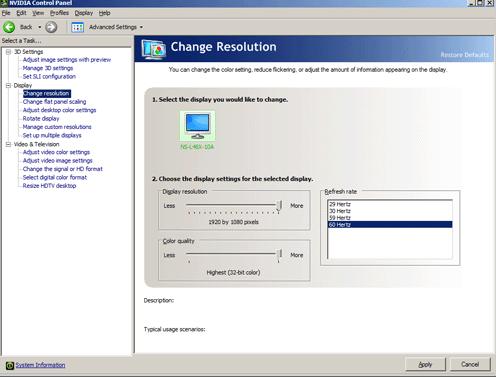Open Adjust video color settings
This screenshot has width=496, height=377.
point(56,152)
